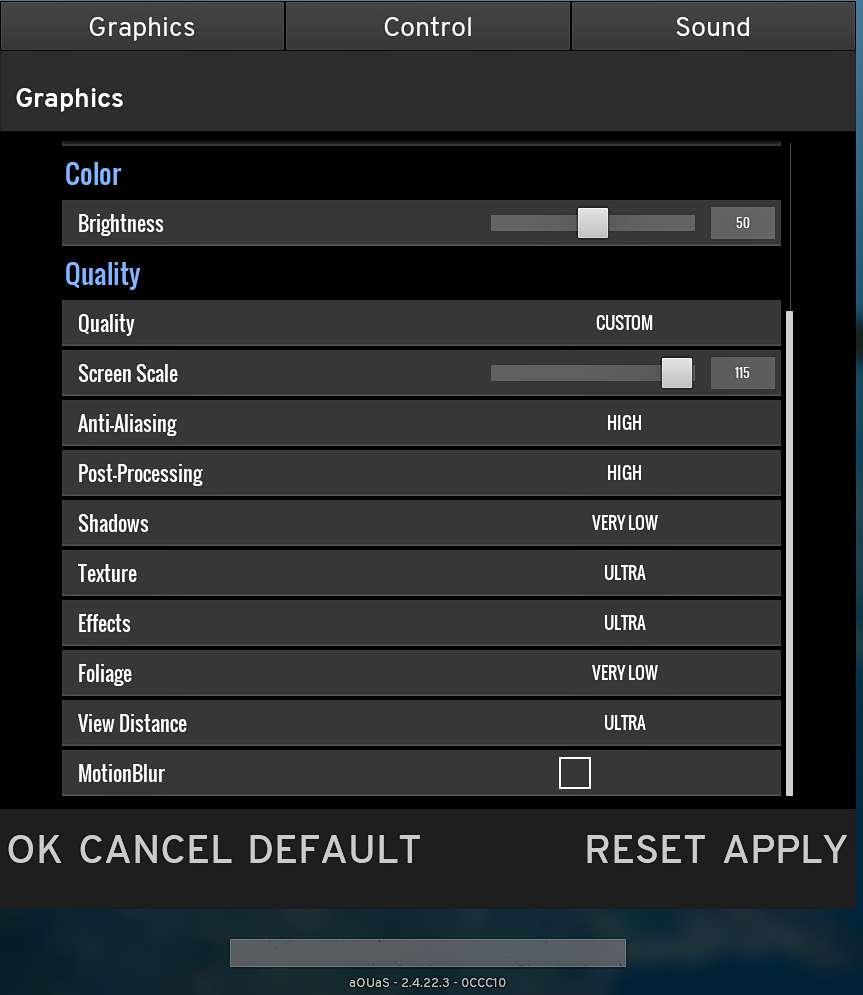The width and height of the screenshot is (863, 995).
Task: Change Shadows setting from VERY LOW
Action: click(624, 523)
